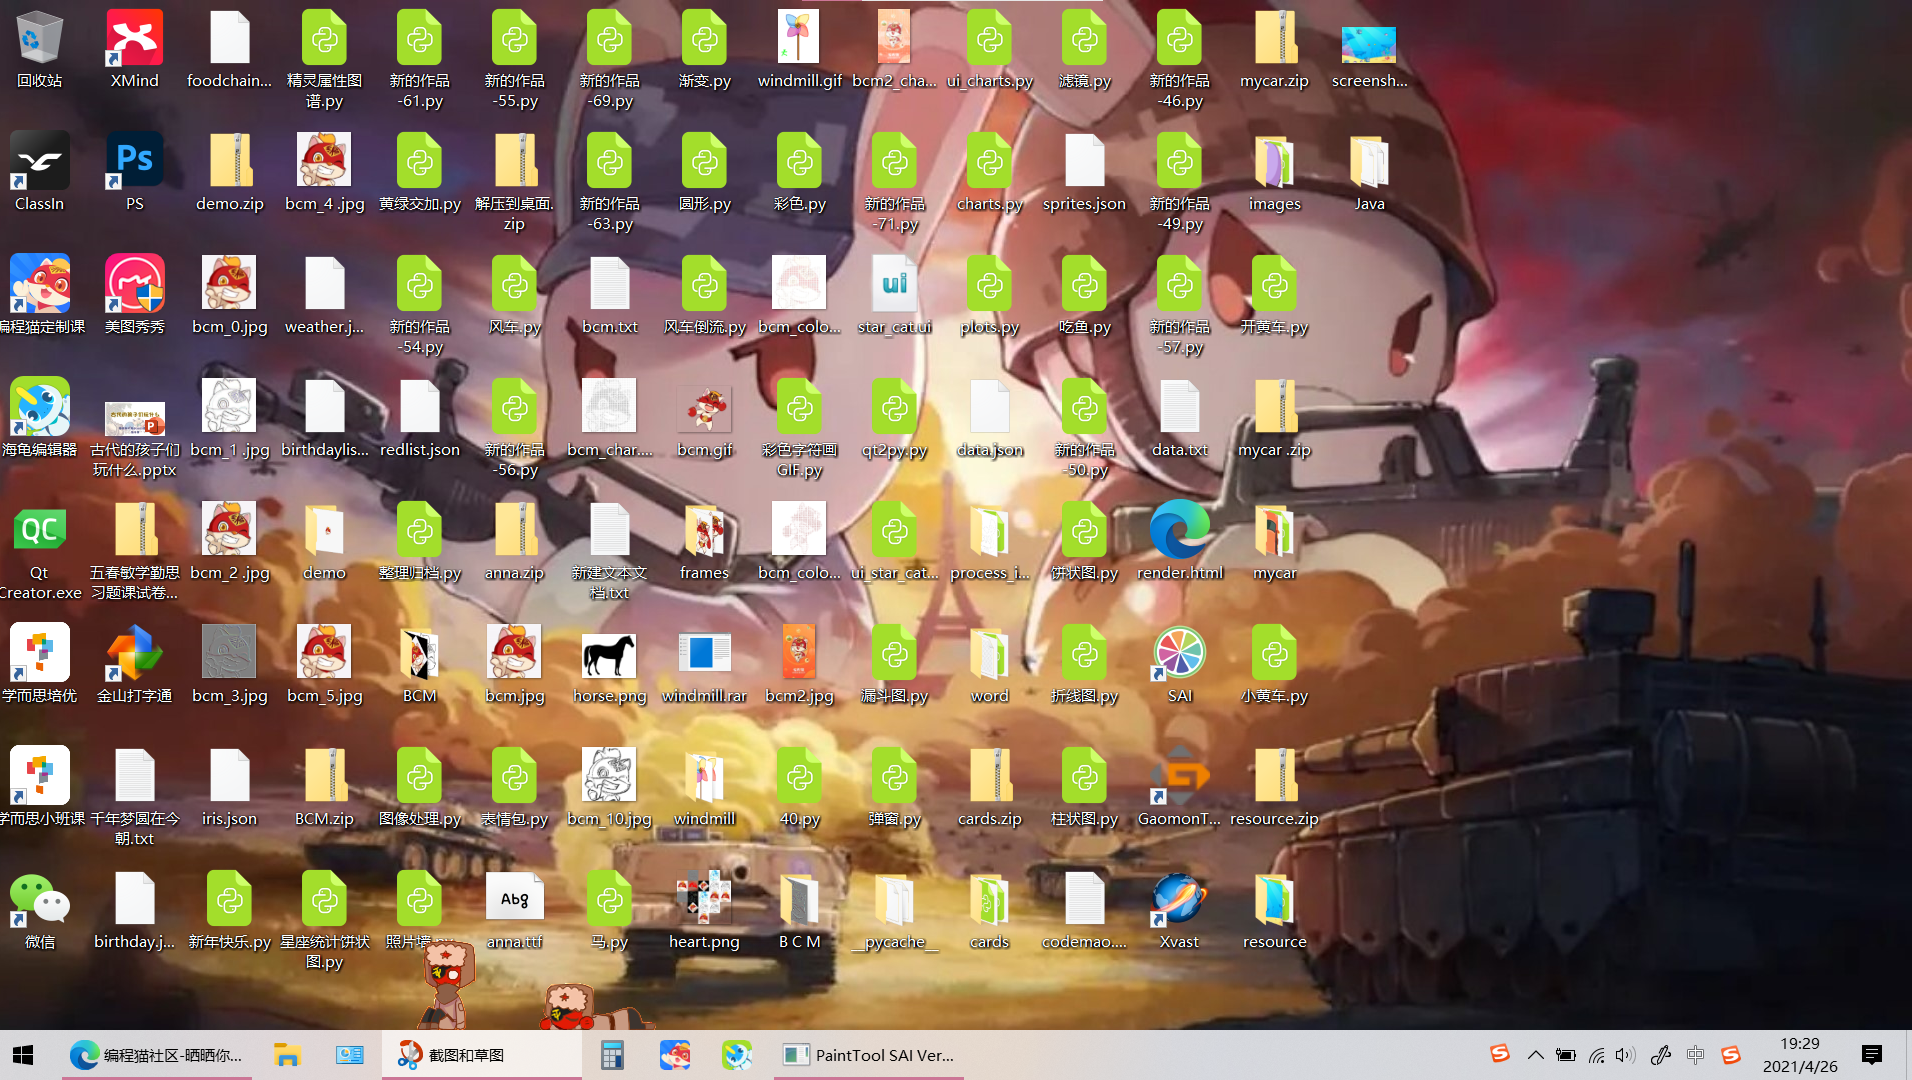Select the 表情包.py file
The width and height of the screenshot is (1912, 1080).
click(x=515, y=786)
